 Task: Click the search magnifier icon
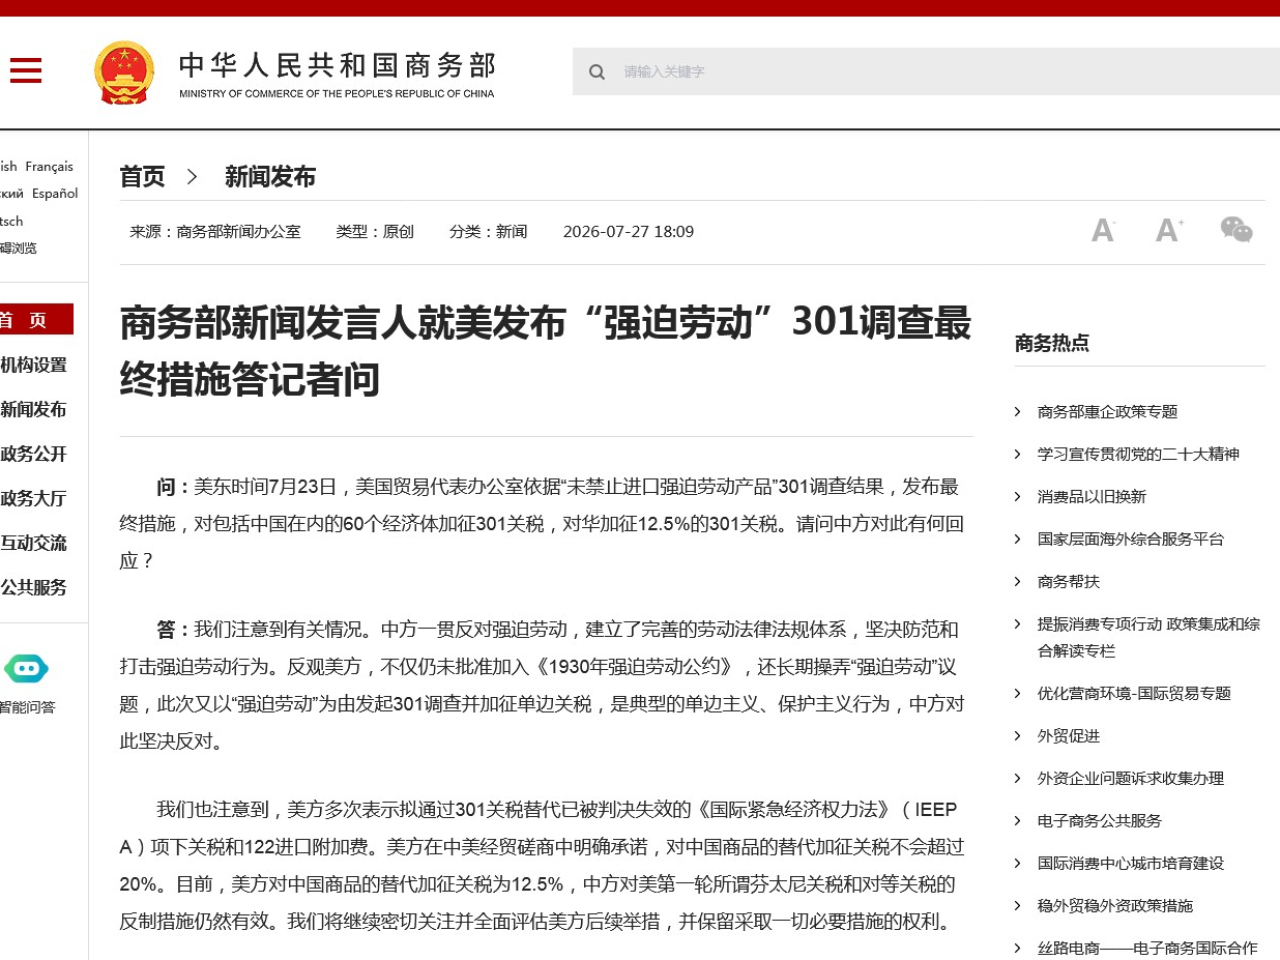pyautogui.click(x=597, y=72)
